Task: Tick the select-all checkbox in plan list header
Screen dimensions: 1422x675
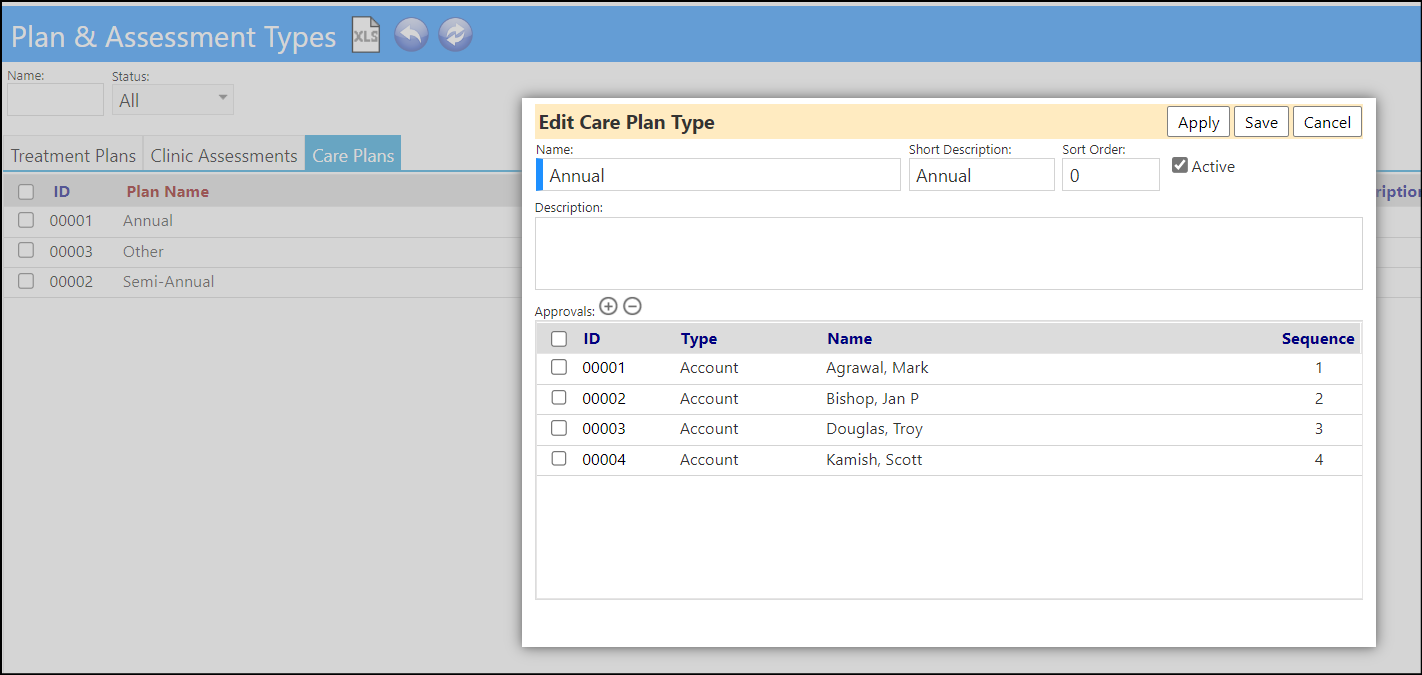Action: (26, 192)
